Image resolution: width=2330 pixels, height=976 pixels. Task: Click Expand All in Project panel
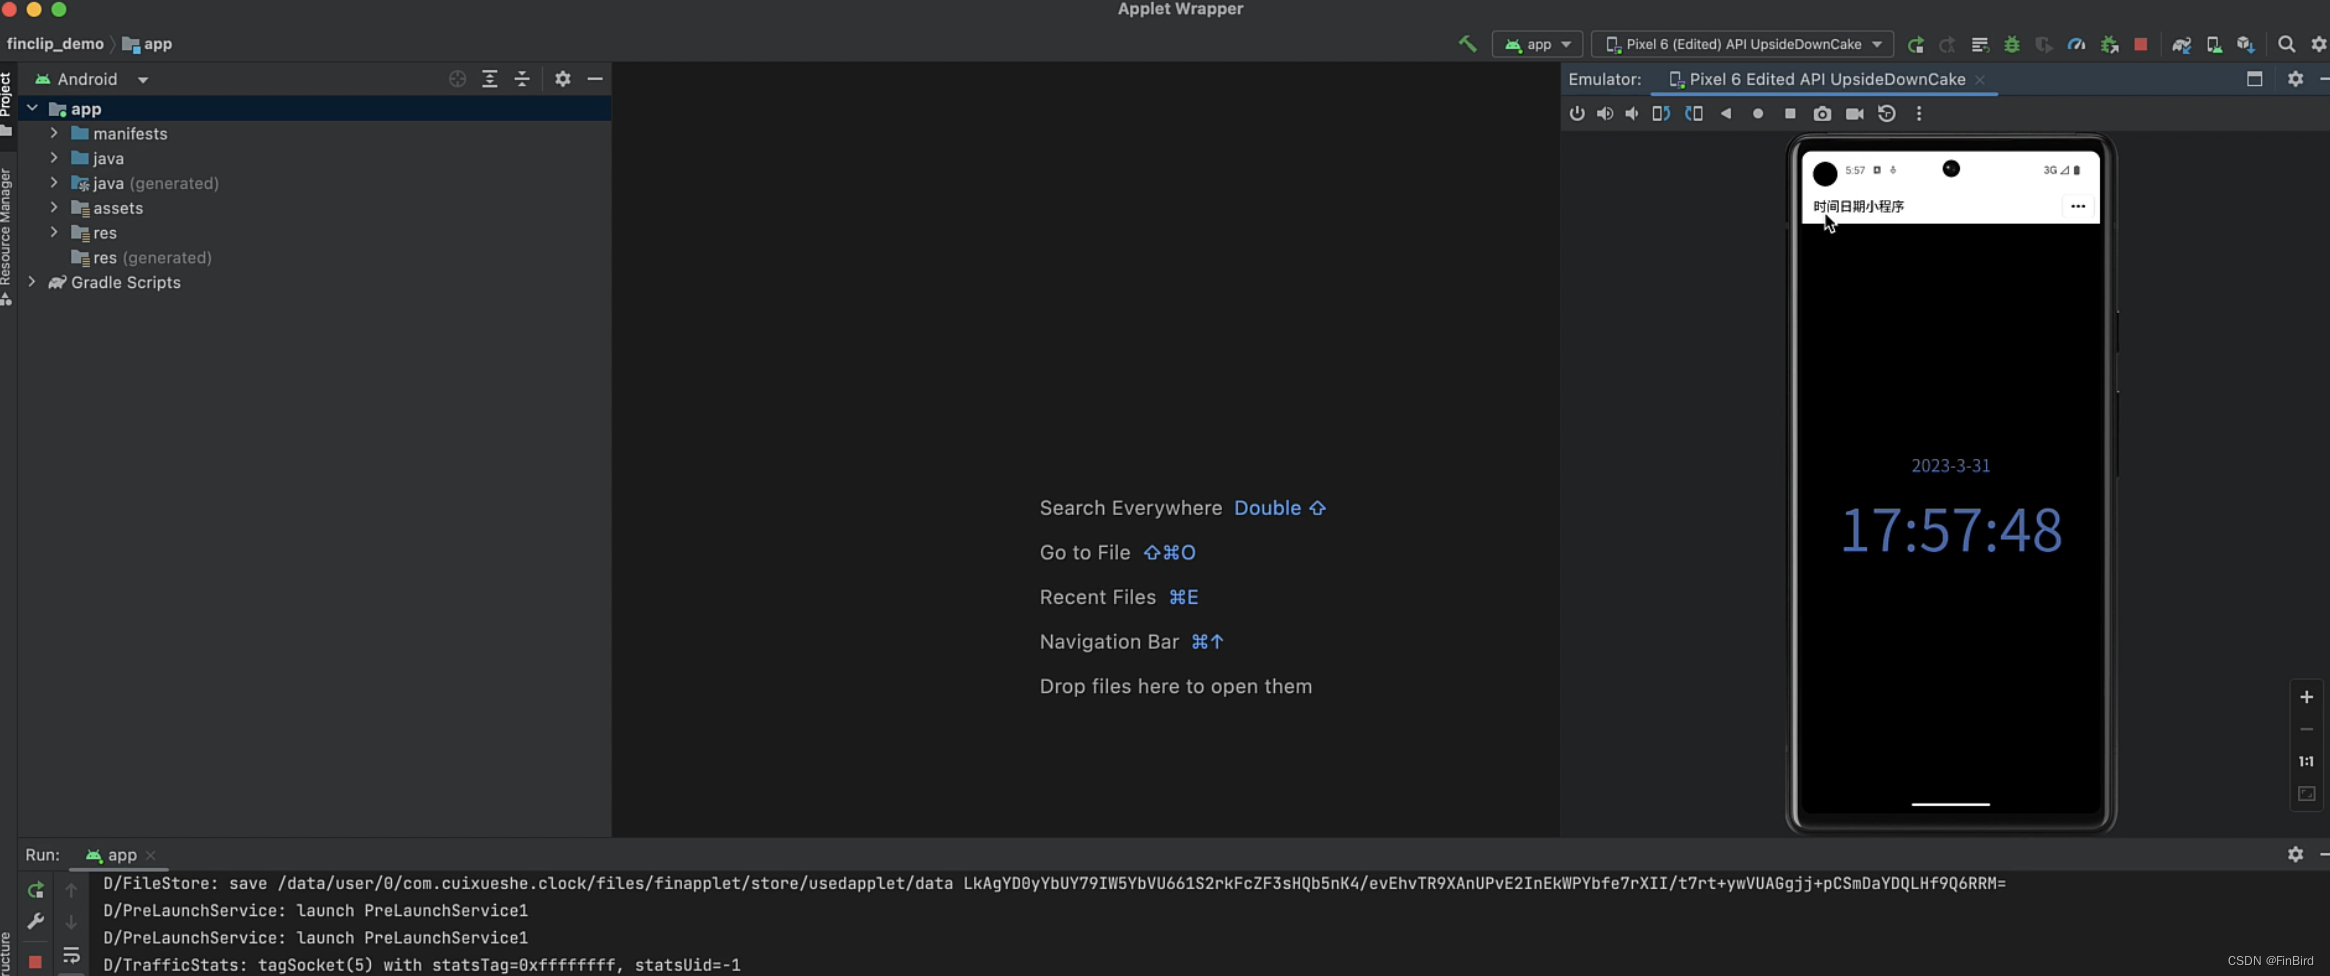pos(490,79)
